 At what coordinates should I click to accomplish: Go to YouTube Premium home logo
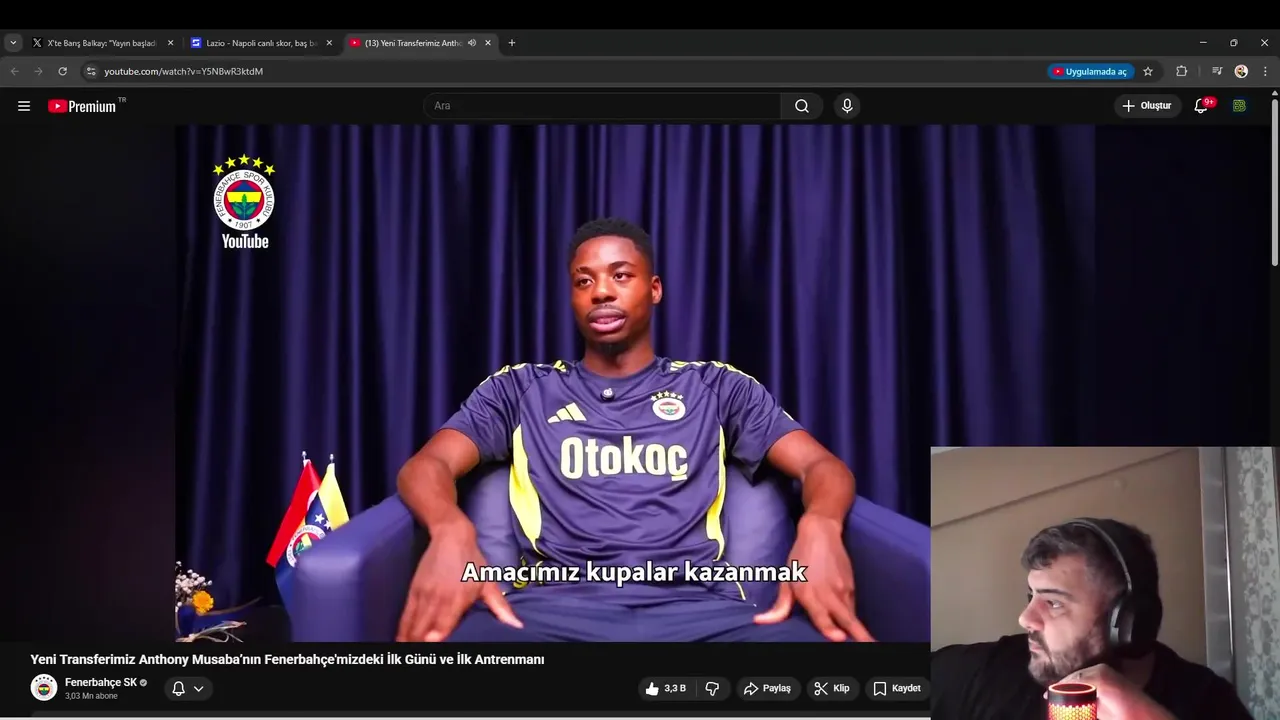tap(82, 106)
